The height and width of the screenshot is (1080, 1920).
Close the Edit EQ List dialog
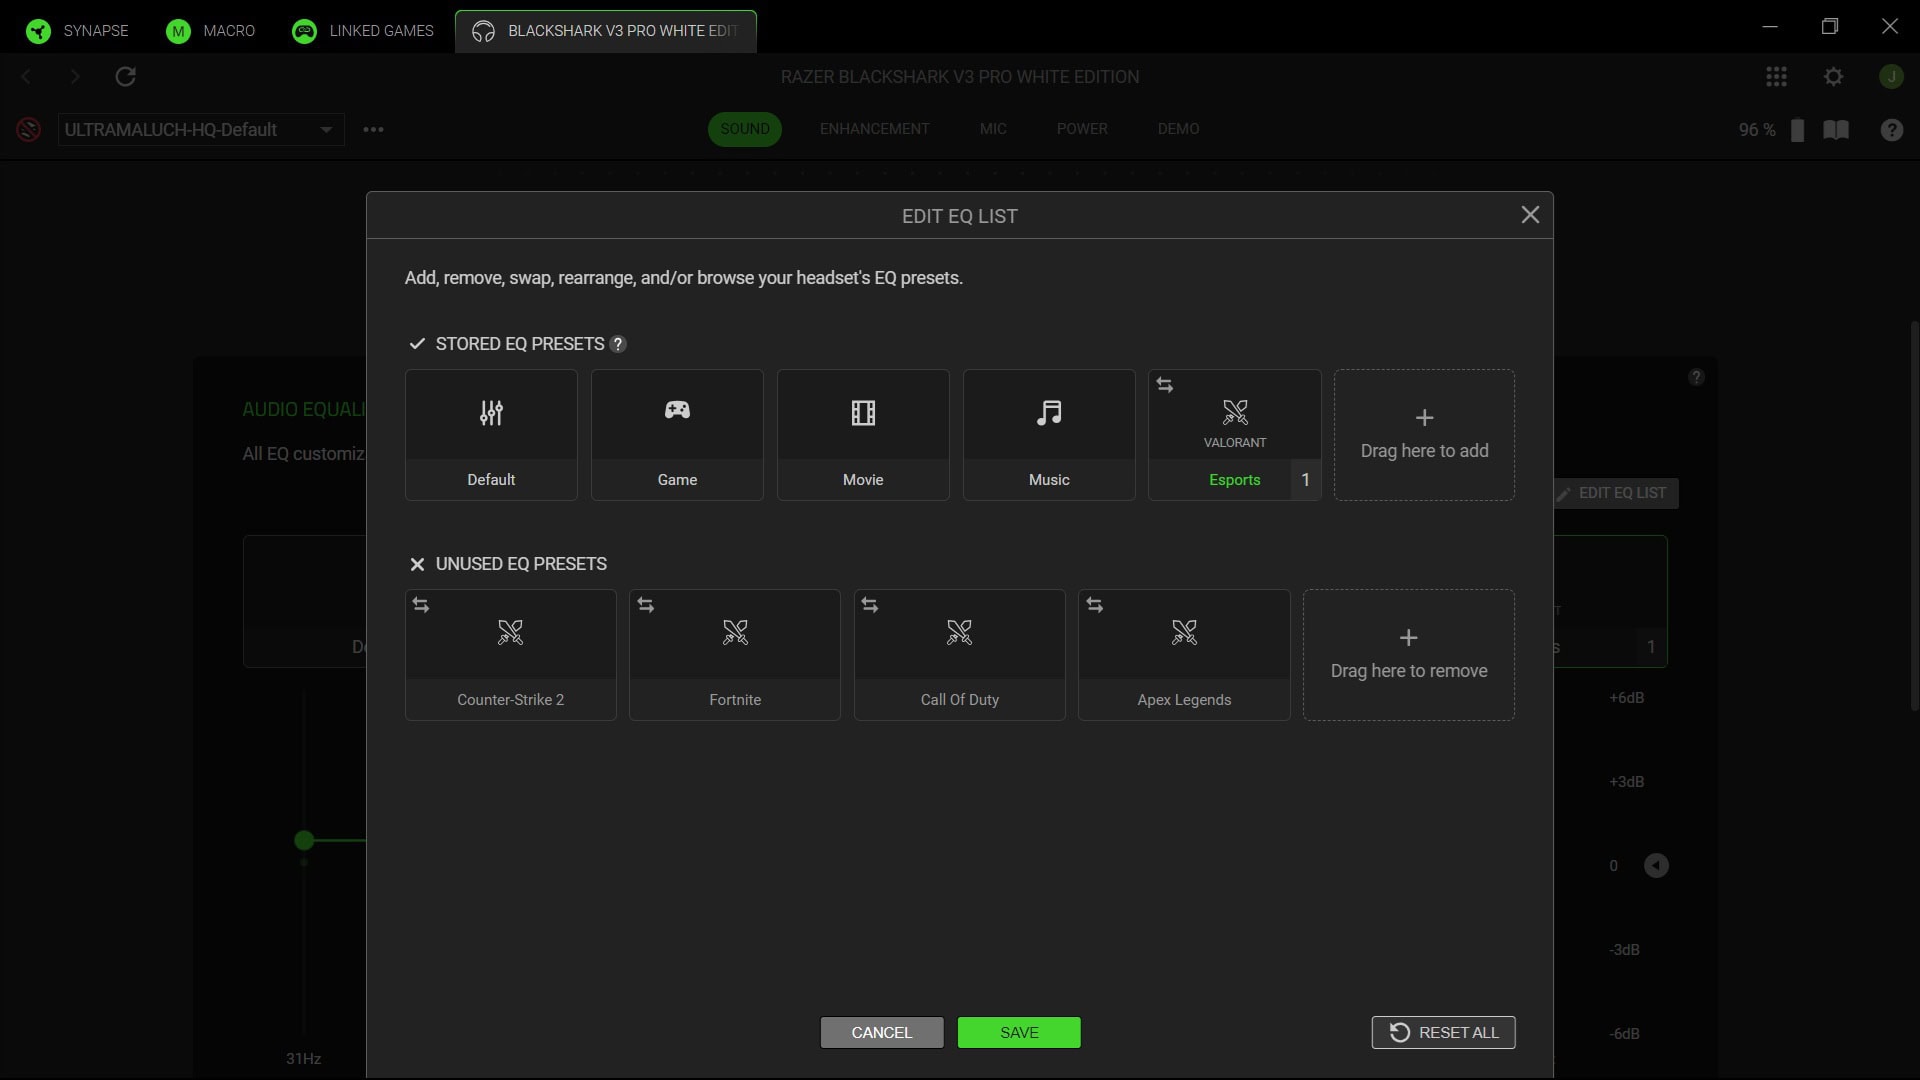(x=1530, y=215)
